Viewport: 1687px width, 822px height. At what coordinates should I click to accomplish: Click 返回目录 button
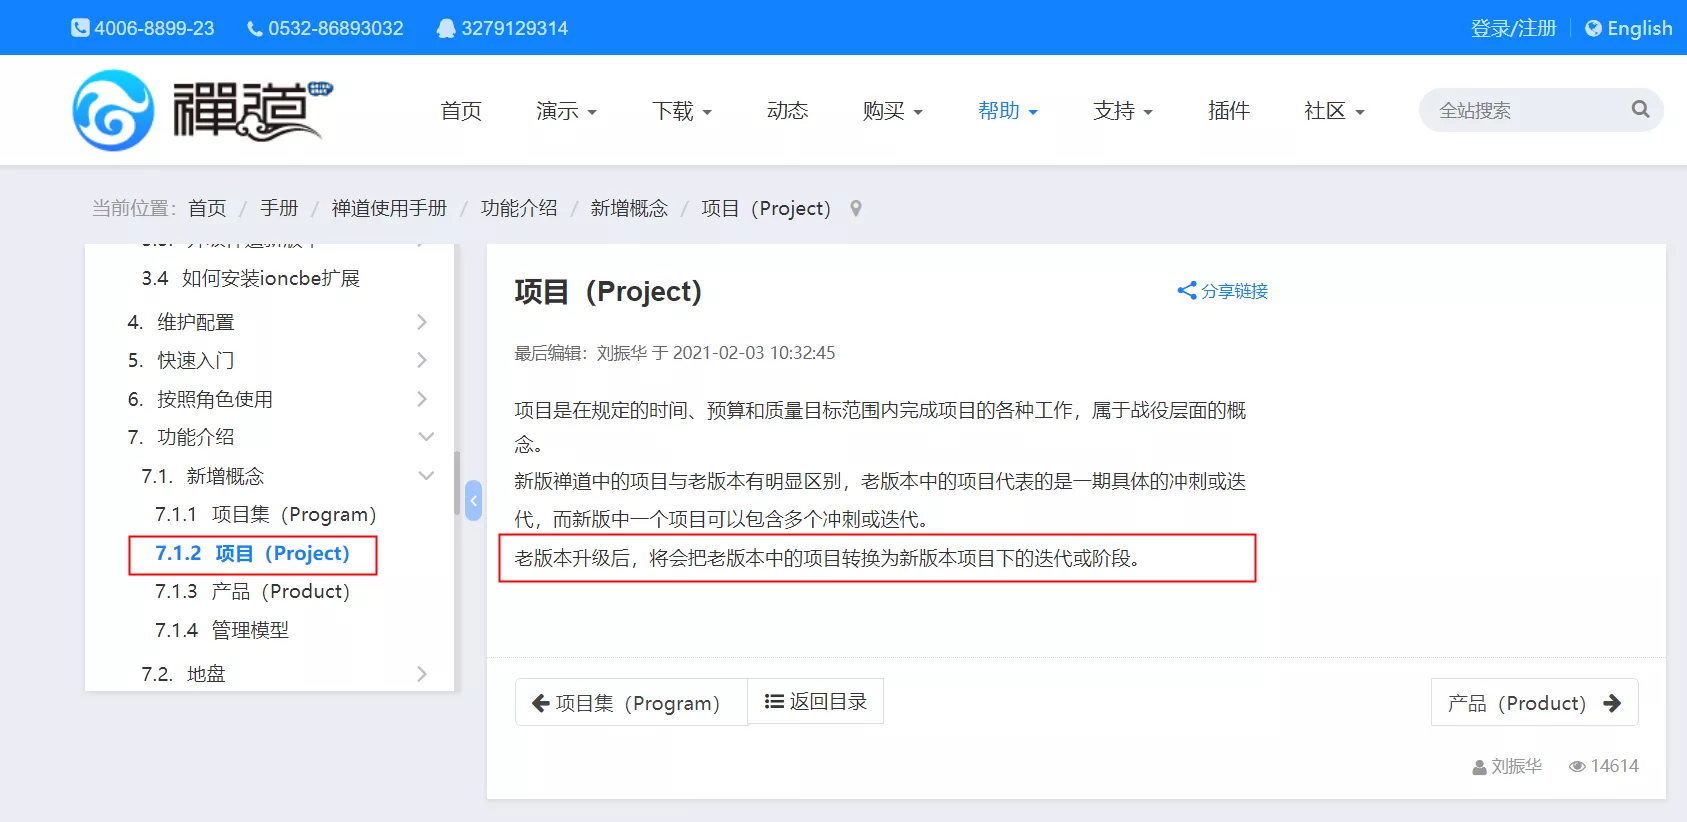[x=816, y=701]
